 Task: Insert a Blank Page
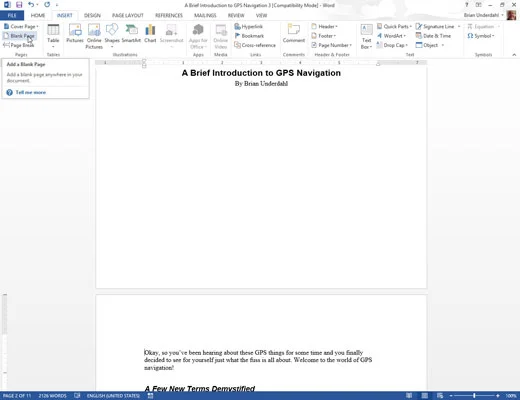(19, 36)
